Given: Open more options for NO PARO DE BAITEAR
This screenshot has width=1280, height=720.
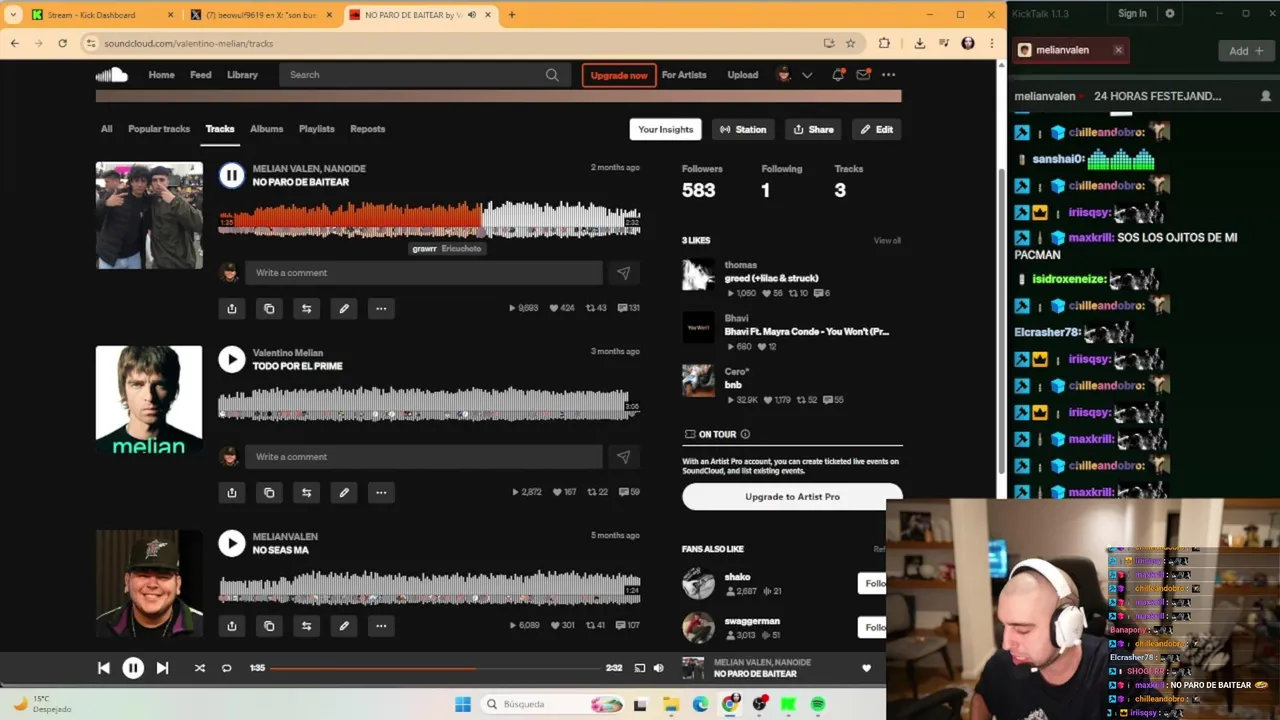Looking at the screenshot, I should click(381, 309).
